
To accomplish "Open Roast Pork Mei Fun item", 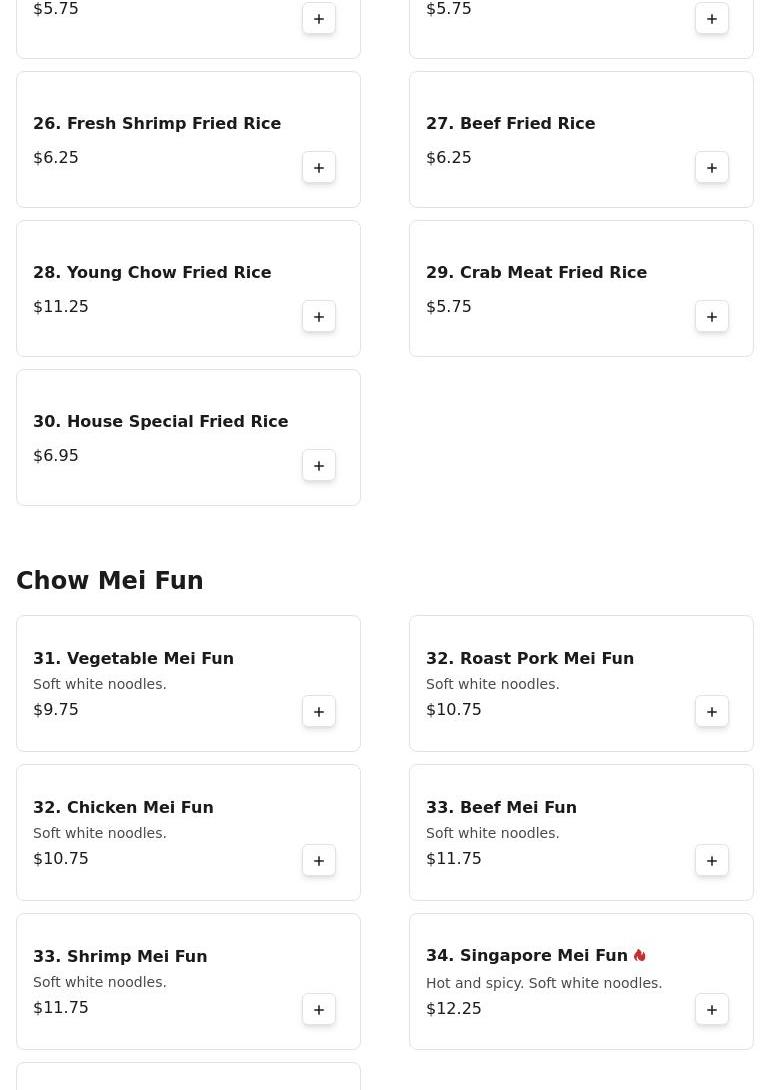I will click(530, 659).
